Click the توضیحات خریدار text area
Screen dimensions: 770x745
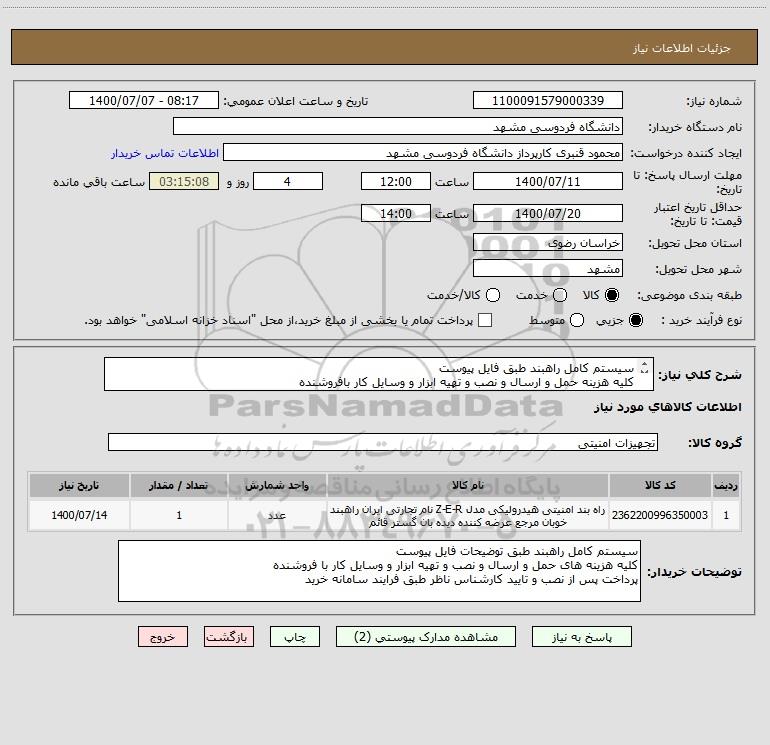(379, 571)
